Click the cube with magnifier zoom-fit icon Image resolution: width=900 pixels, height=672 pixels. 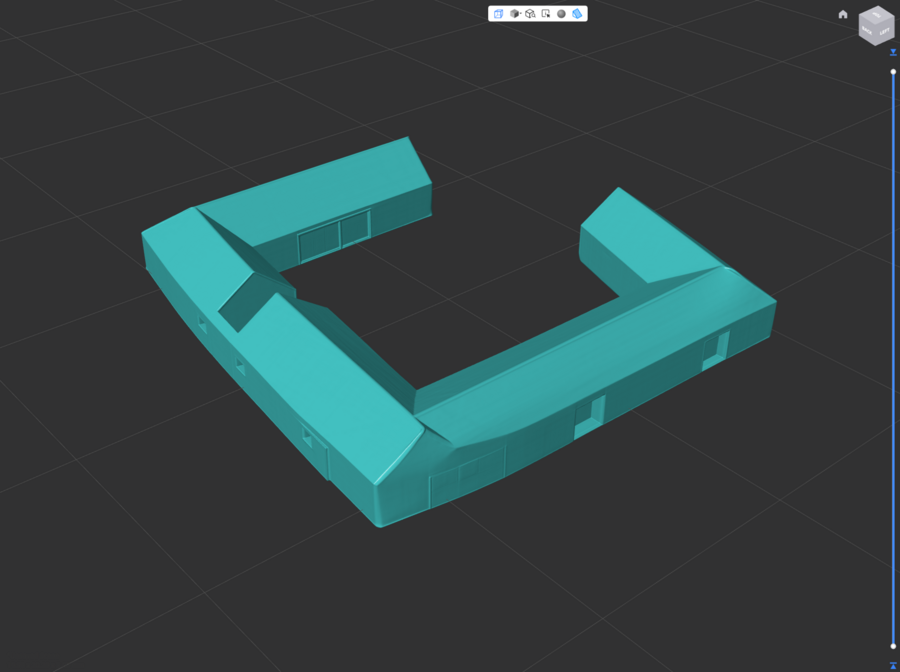(530, 14)
